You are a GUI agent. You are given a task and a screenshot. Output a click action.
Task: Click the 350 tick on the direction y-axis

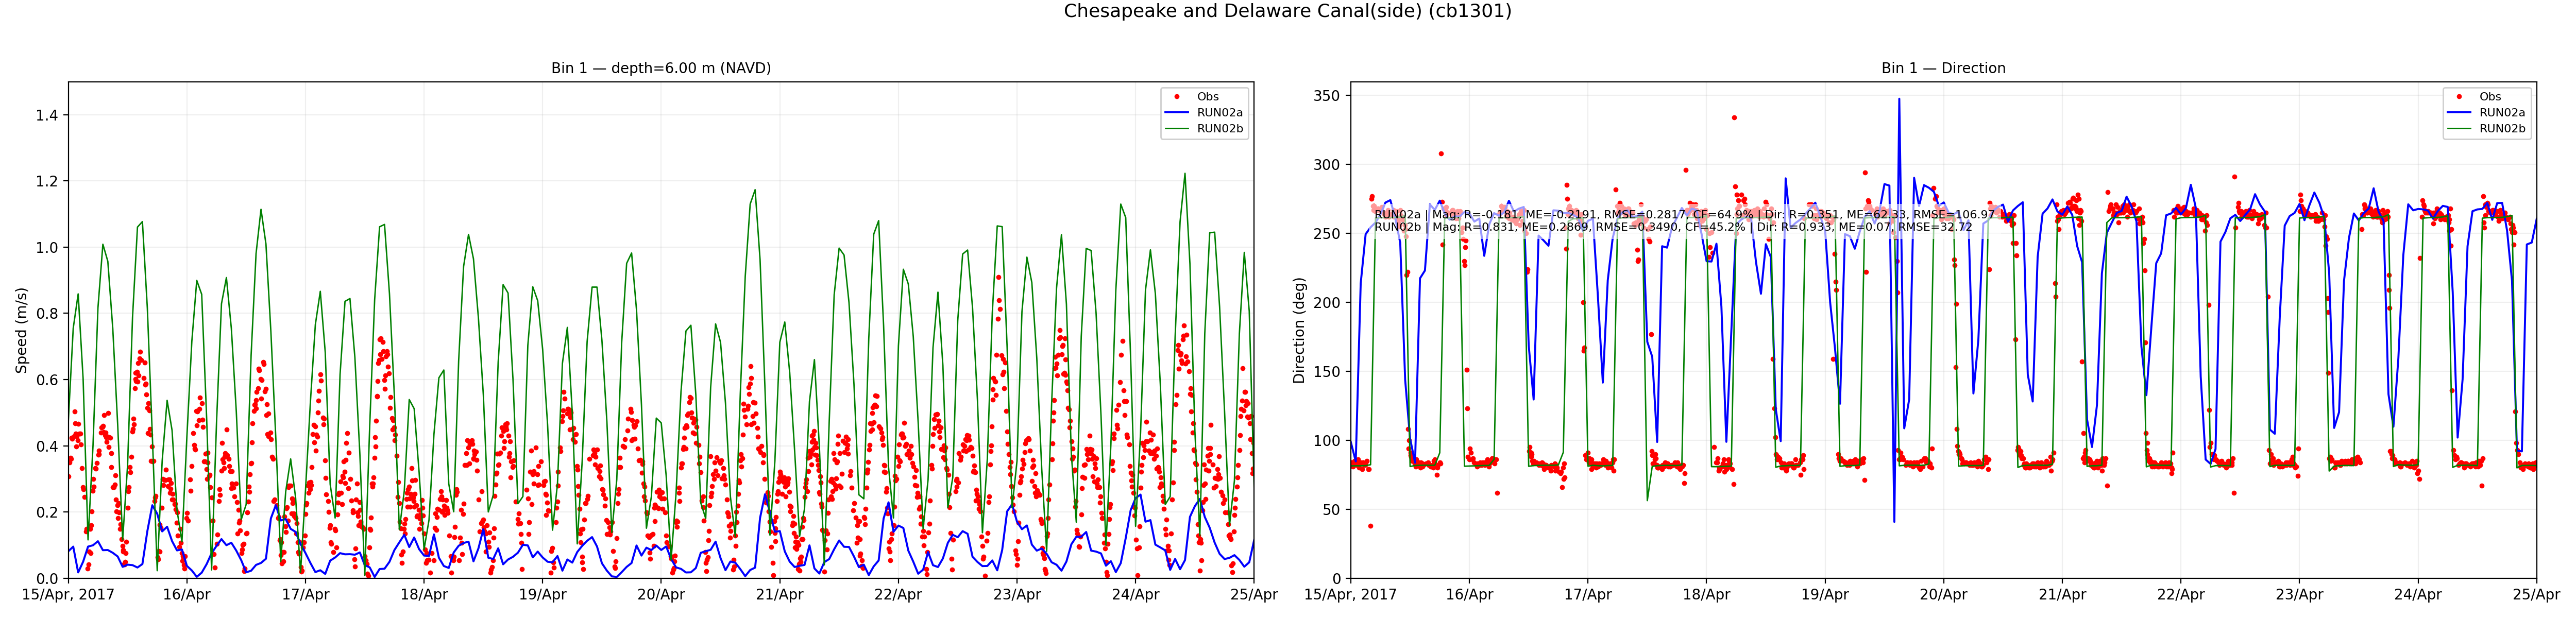1327,96
